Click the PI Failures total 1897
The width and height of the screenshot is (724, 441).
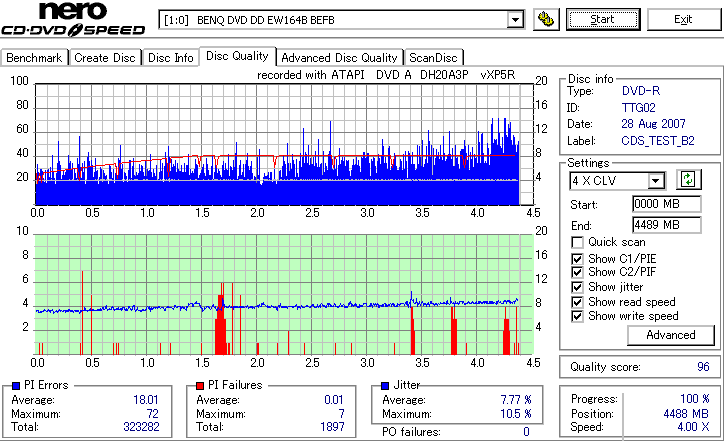pos(332,427)
